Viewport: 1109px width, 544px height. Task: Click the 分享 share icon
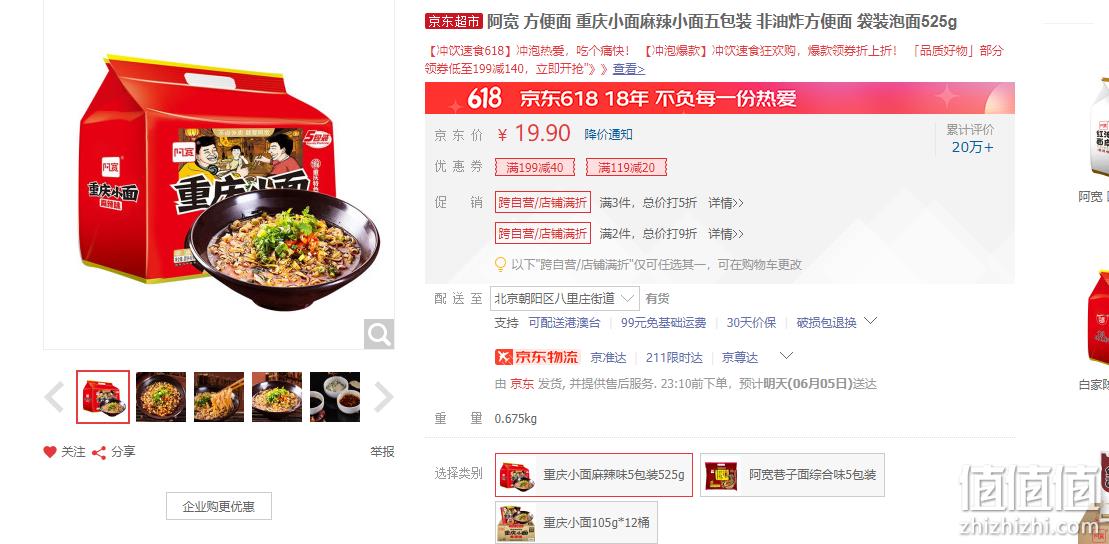(99, 452)
